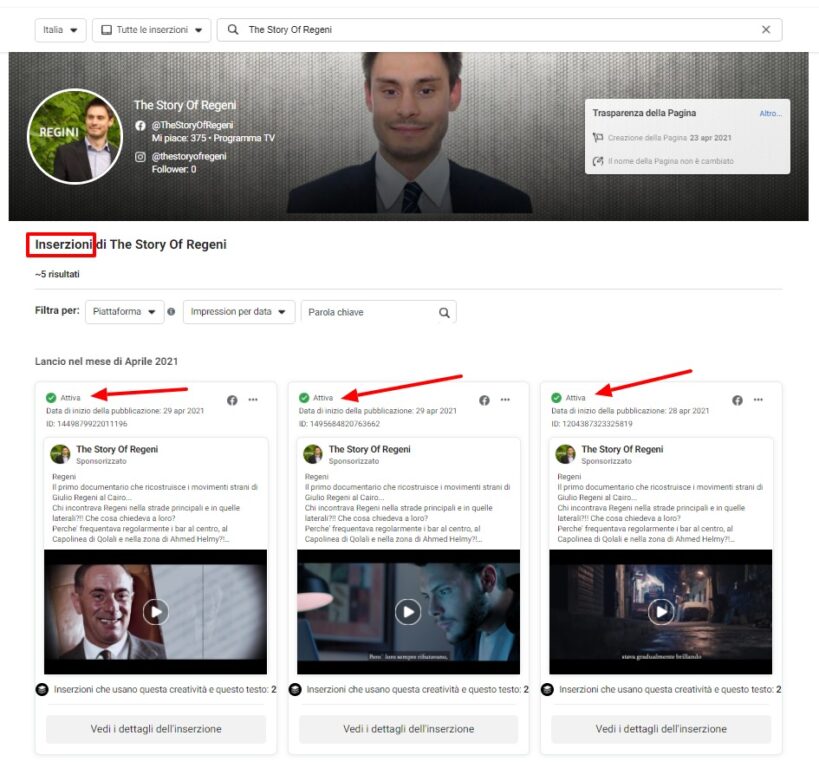Click the text 'ID: 1204387323325819'
The image size is (819, 768).
click(592, 424)
